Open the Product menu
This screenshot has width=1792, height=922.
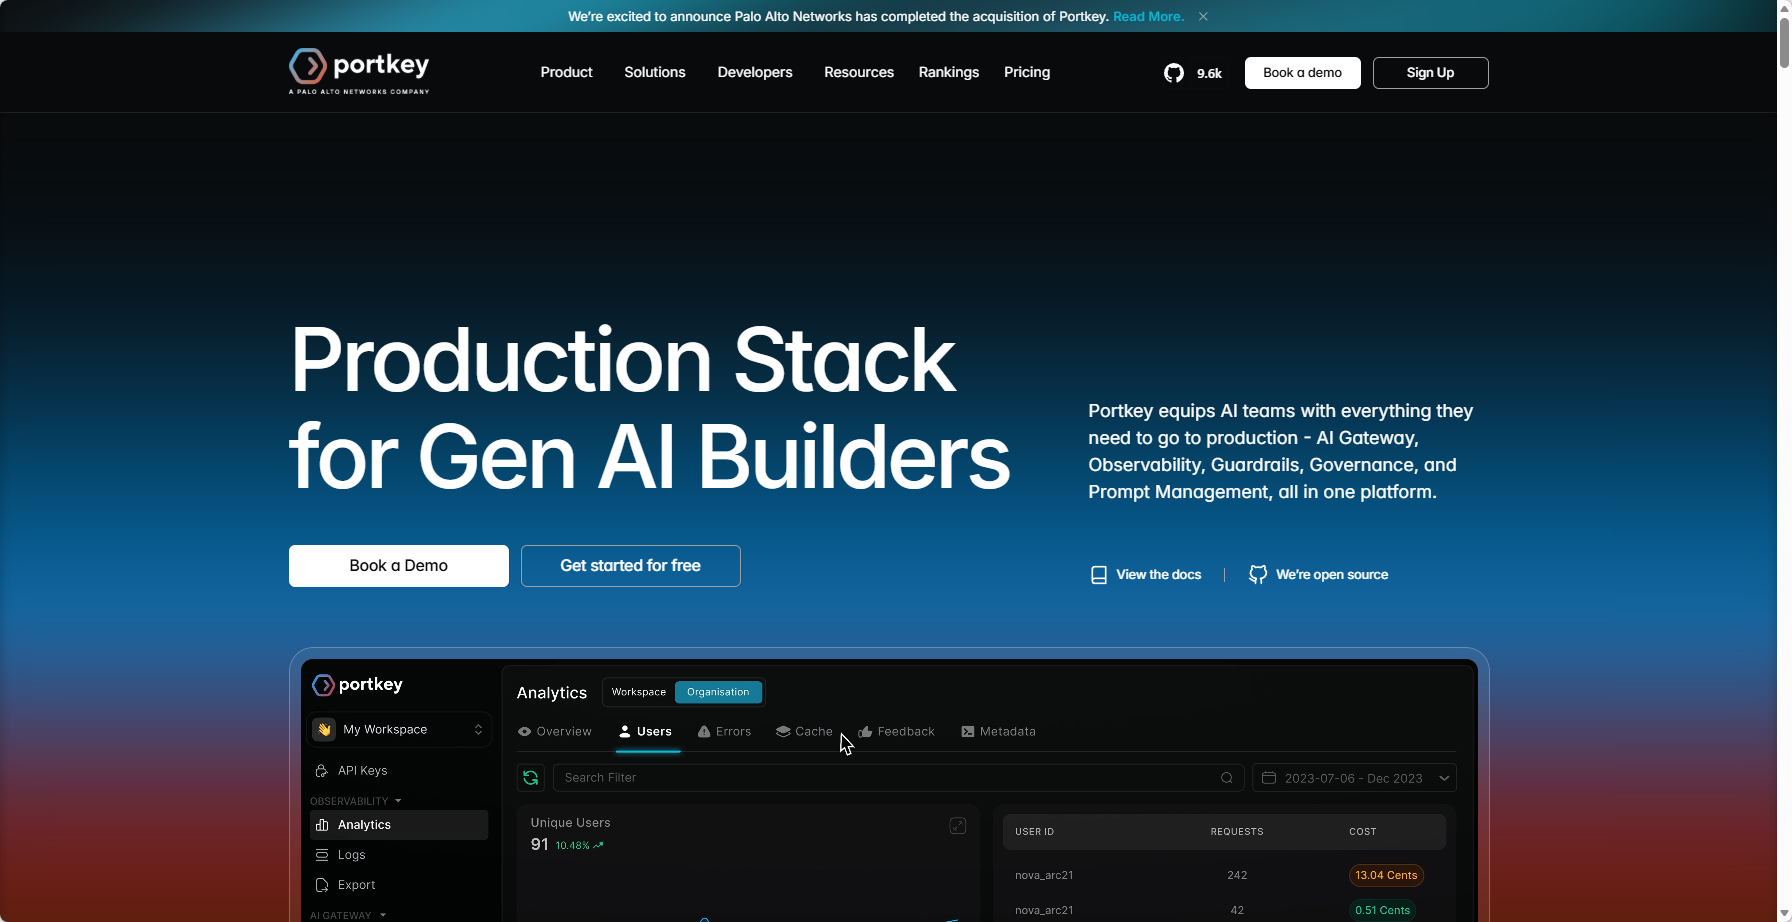point(567,72)
